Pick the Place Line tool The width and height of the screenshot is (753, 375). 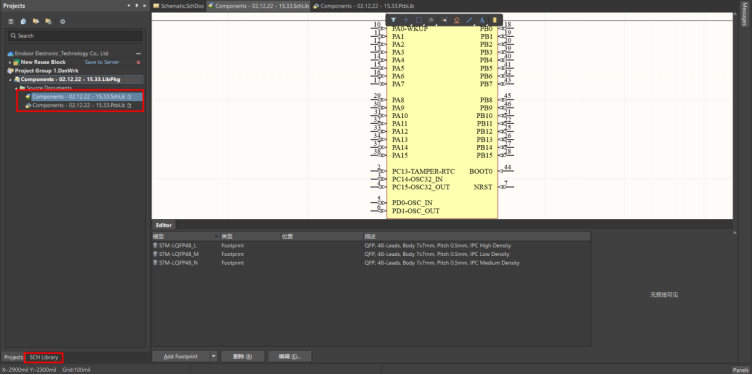coord(470,20)
